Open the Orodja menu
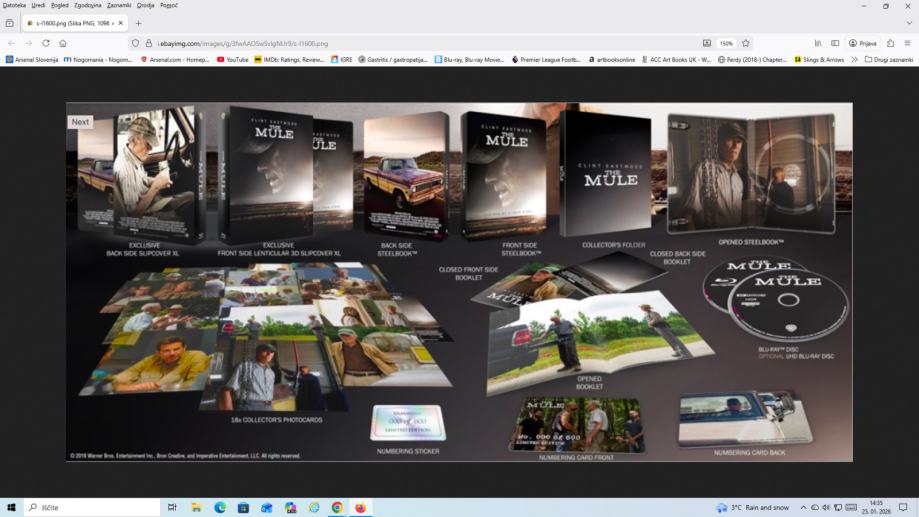 pos(145,5)
